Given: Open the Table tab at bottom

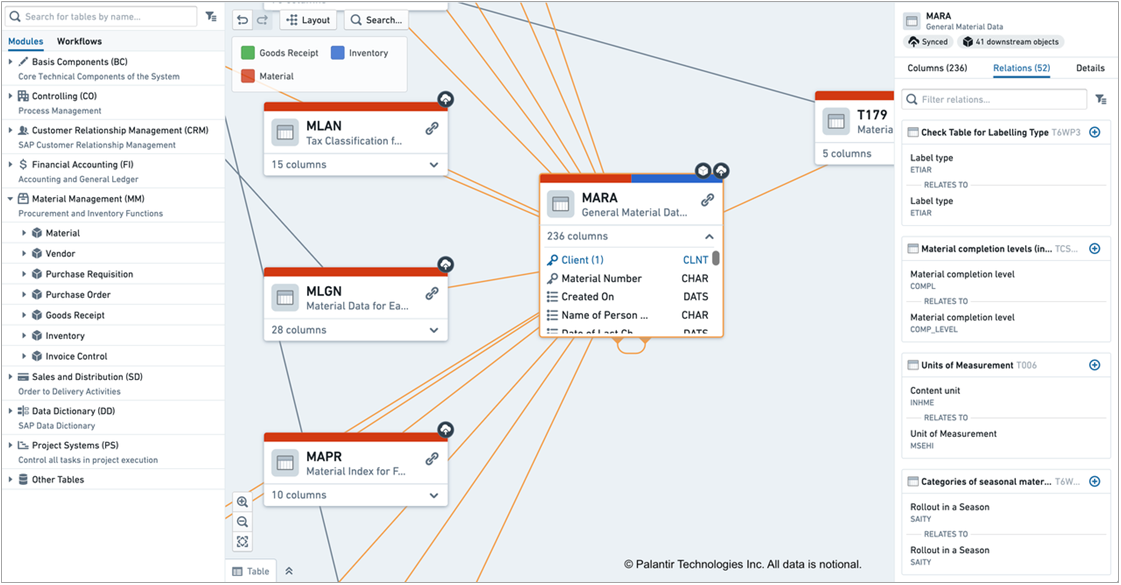Looking at the screenshot, I should click(x=251, y=571).
